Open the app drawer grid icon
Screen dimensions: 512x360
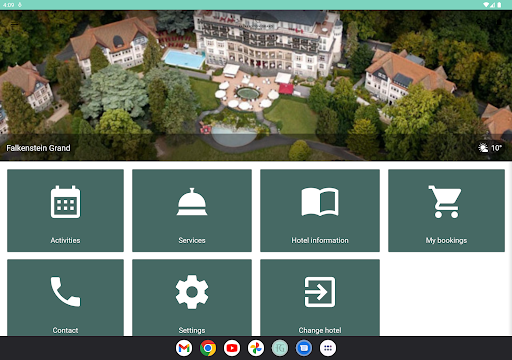pyautogui.click(x=328, y=348)
